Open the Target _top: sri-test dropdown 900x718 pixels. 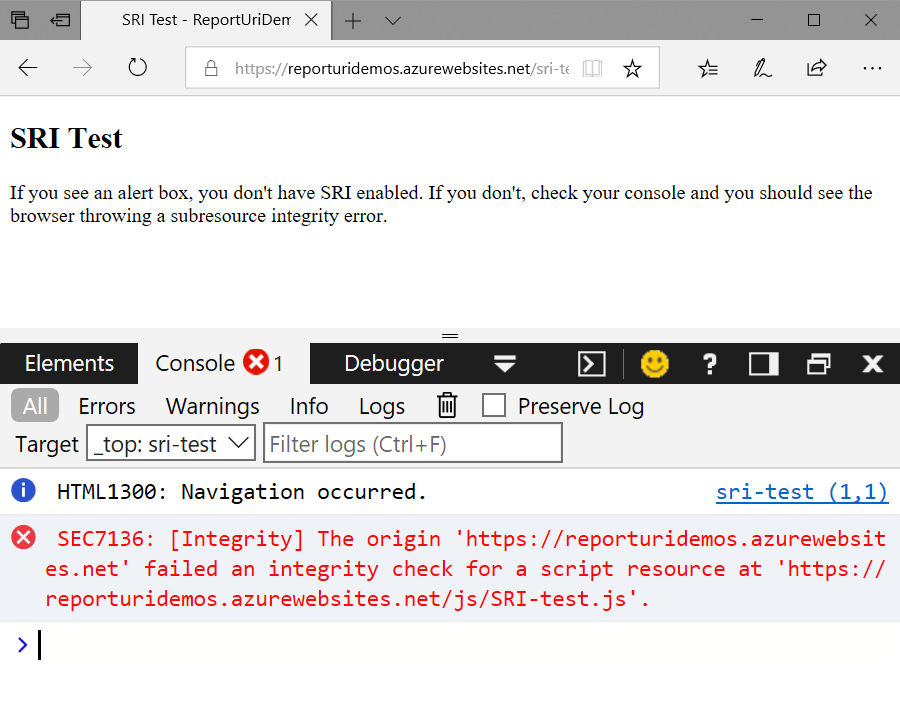pyautogui.click(x=171, y=443)
